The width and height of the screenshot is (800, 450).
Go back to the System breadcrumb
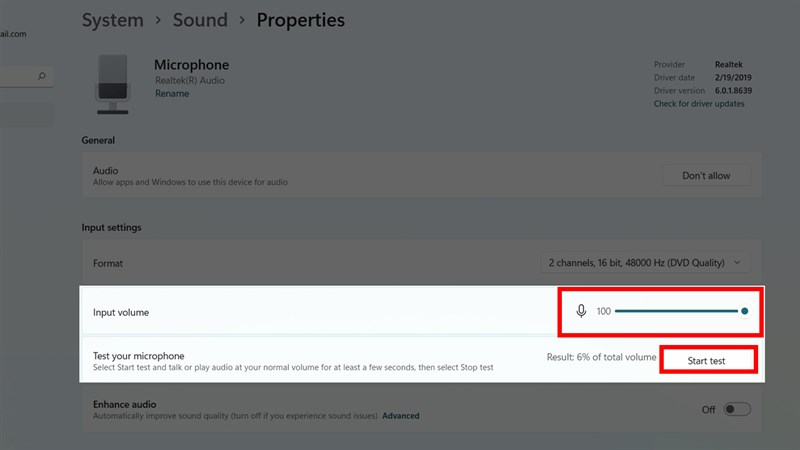click(113, 20)
